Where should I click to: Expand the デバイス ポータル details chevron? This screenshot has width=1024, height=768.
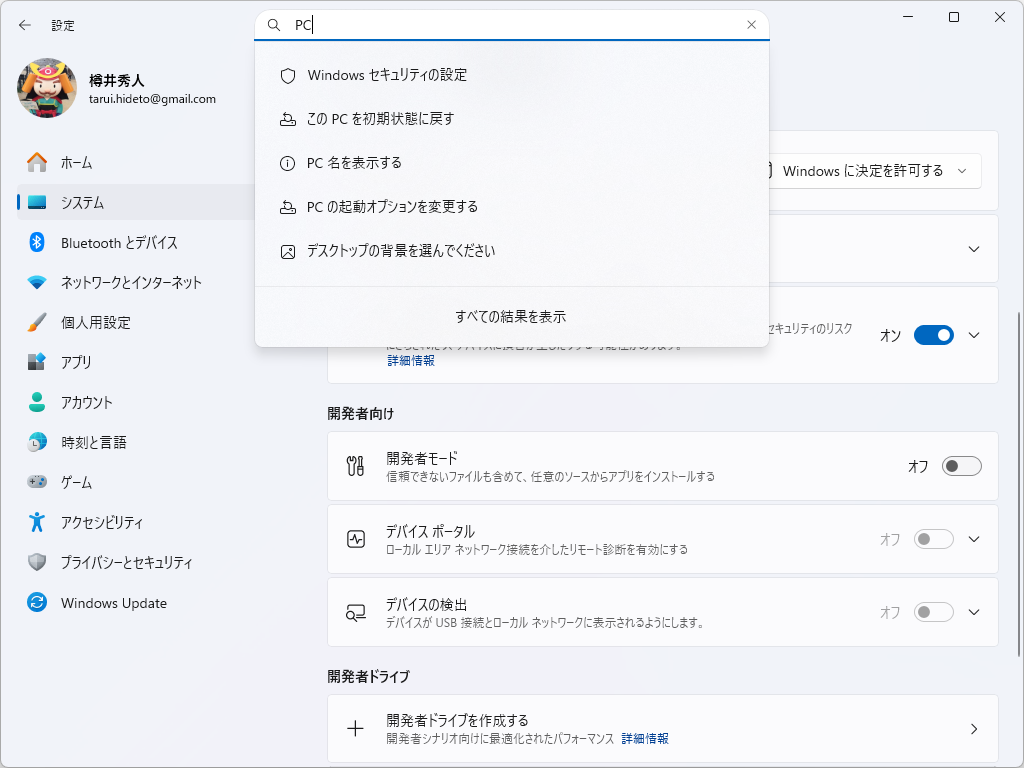(974, 539)
